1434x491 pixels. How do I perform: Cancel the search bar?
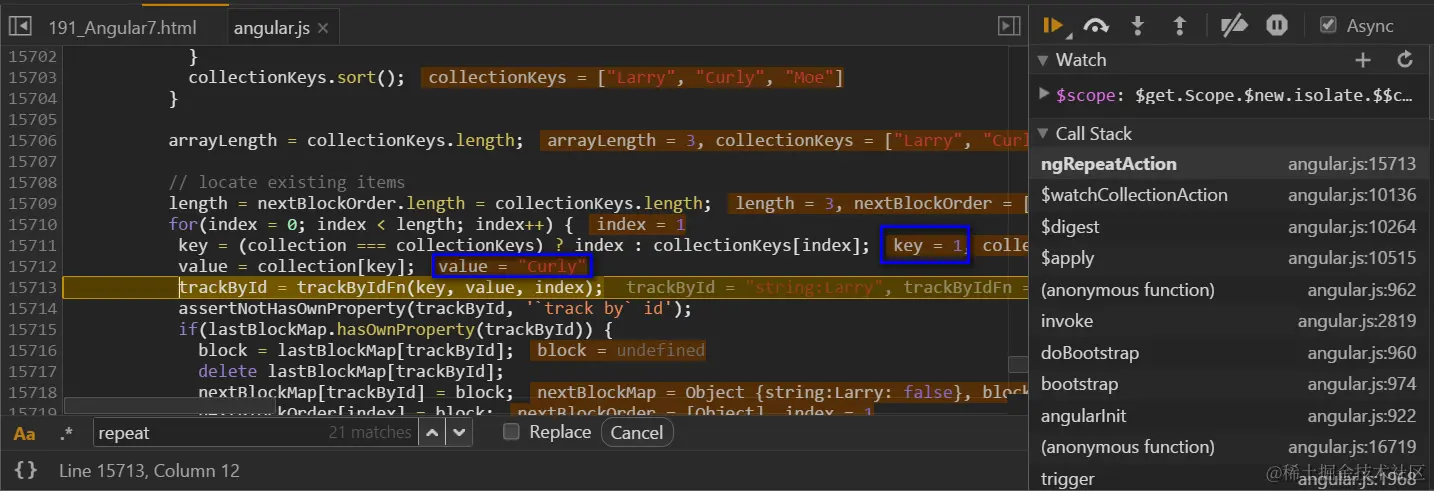[x=637, y=433]
